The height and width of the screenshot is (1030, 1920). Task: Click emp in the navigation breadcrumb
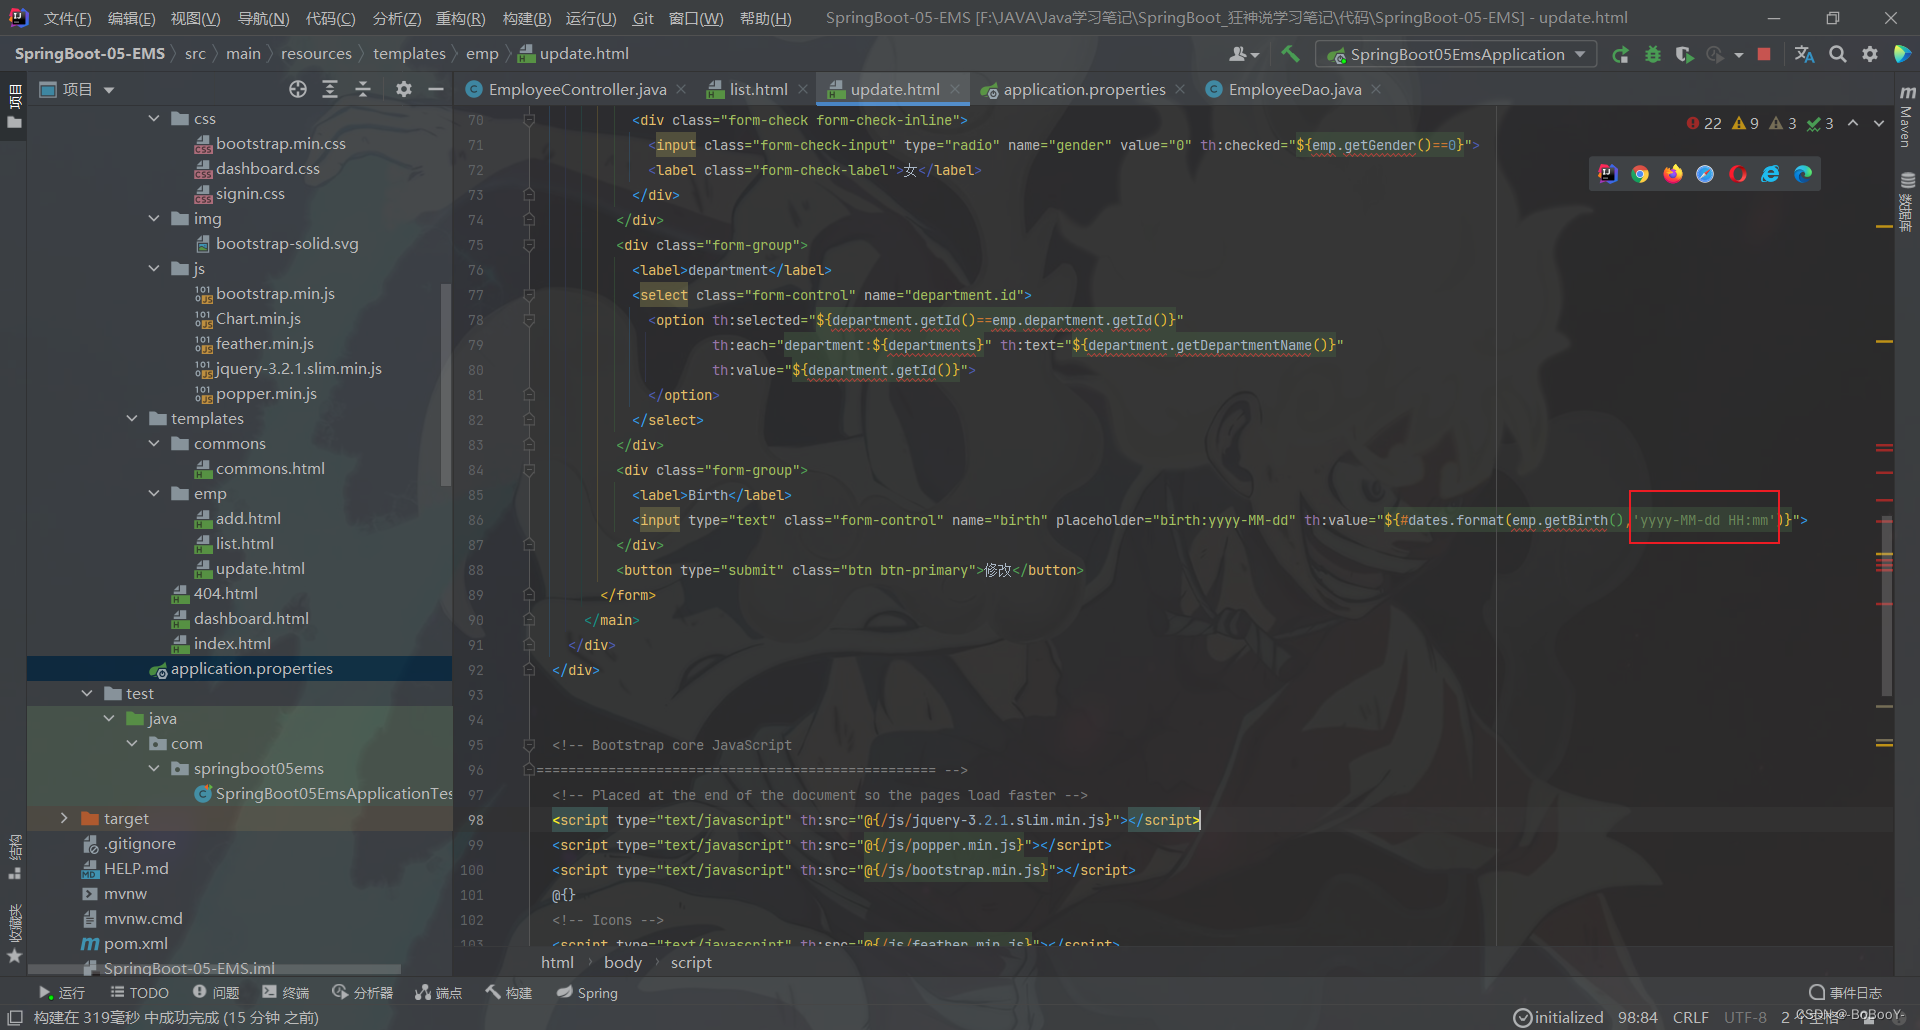tap(482, 54)
